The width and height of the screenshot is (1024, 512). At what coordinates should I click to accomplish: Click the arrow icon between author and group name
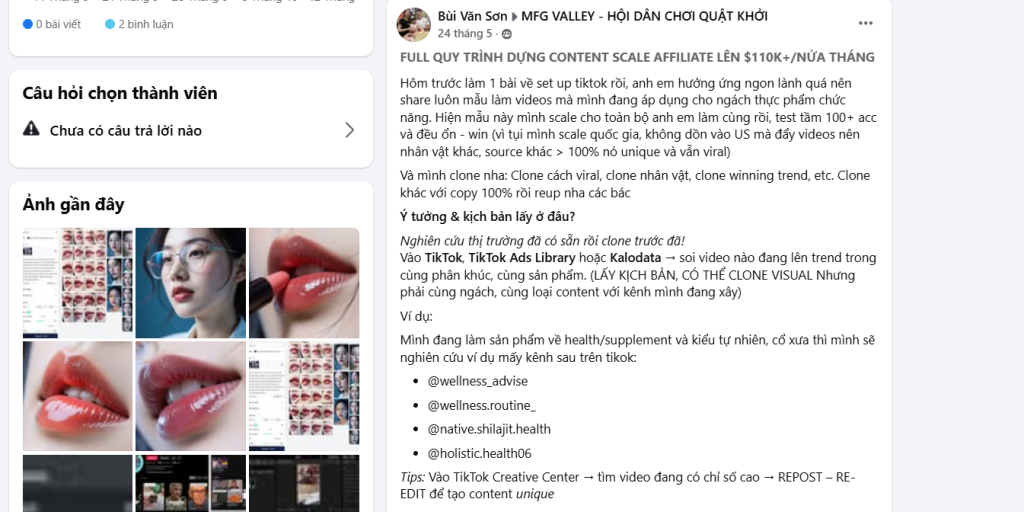(515, 16)
